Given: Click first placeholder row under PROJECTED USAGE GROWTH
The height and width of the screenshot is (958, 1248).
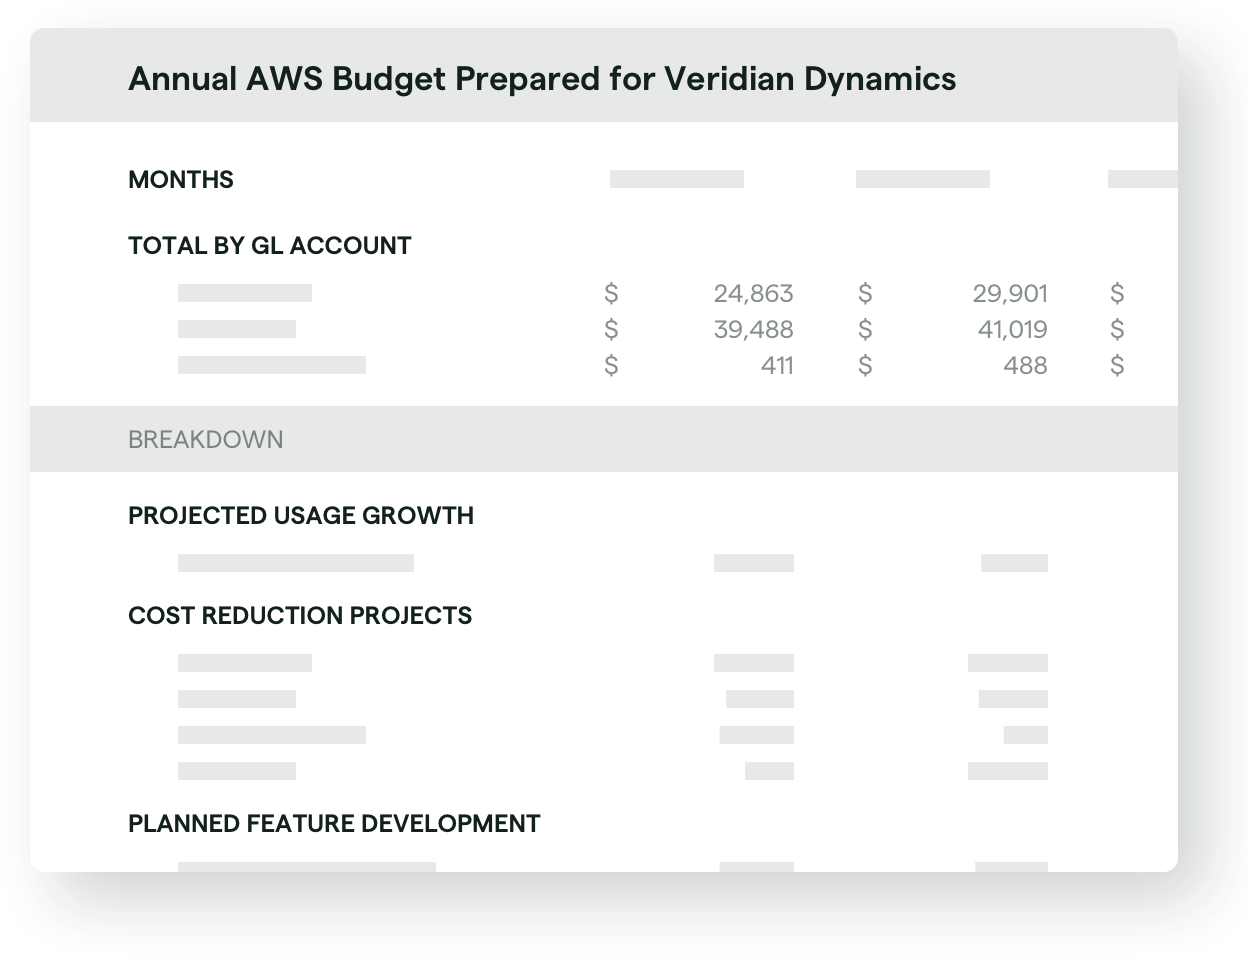Looking at the screenshot, I should 296,563.
